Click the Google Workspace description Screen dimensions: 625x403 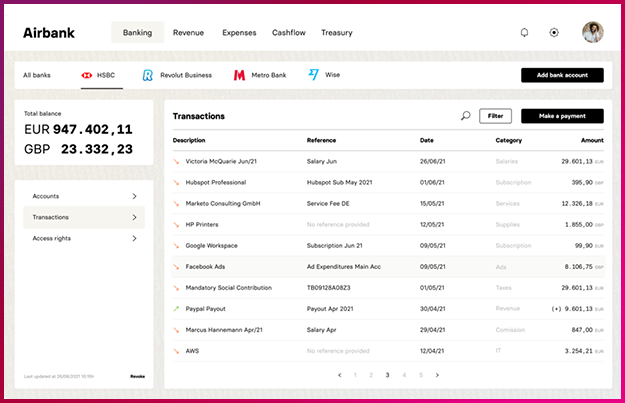coord(212,246)
